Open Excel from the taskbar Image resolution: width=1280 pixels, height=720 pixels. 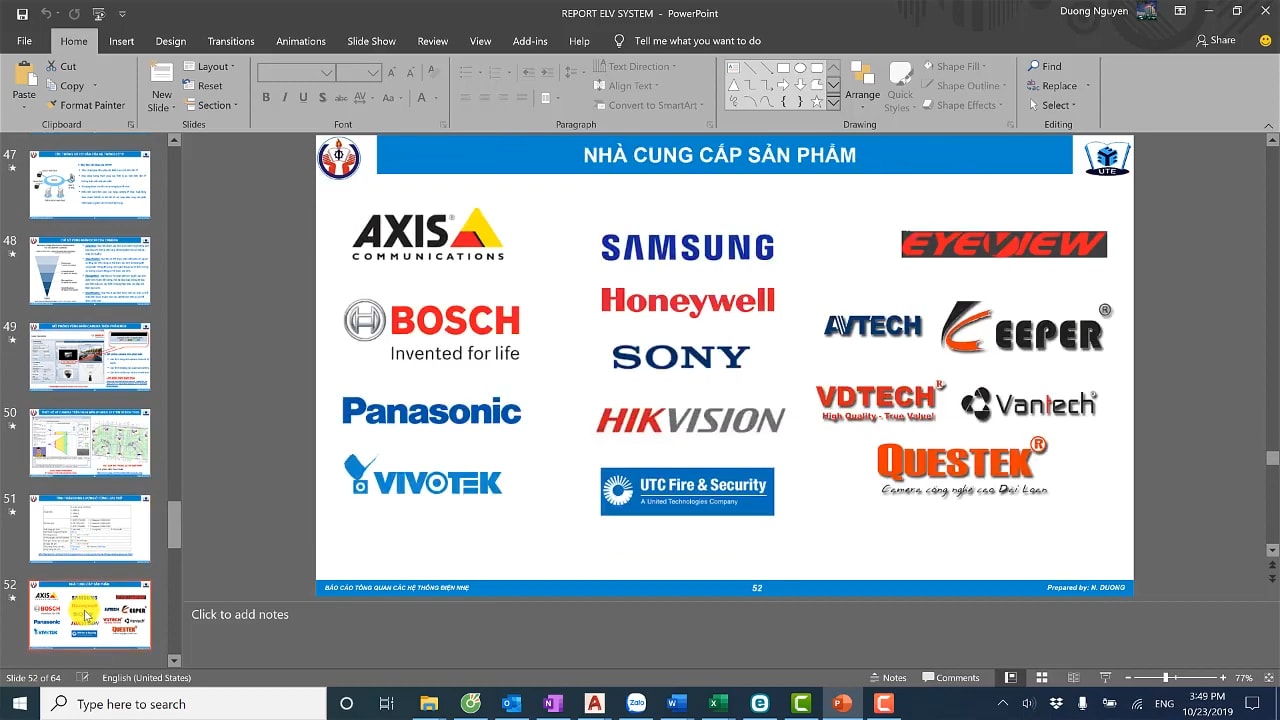tap(718, 703)
